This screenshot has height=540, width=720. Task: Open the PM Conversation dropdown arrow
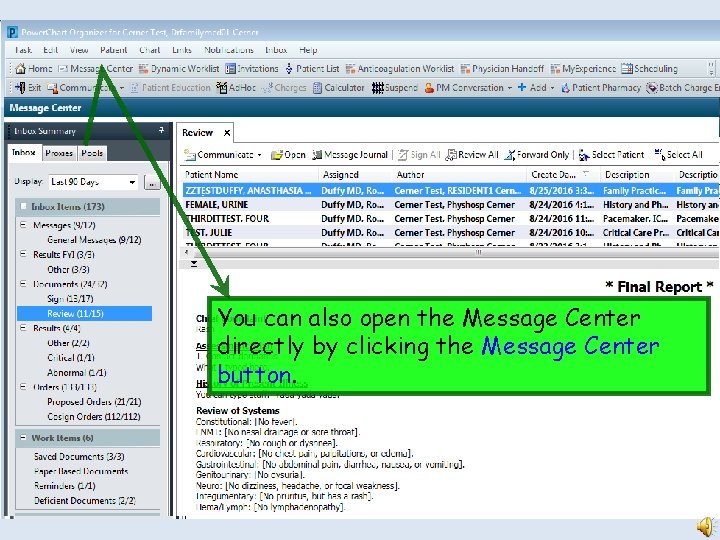tap(510, 87)
